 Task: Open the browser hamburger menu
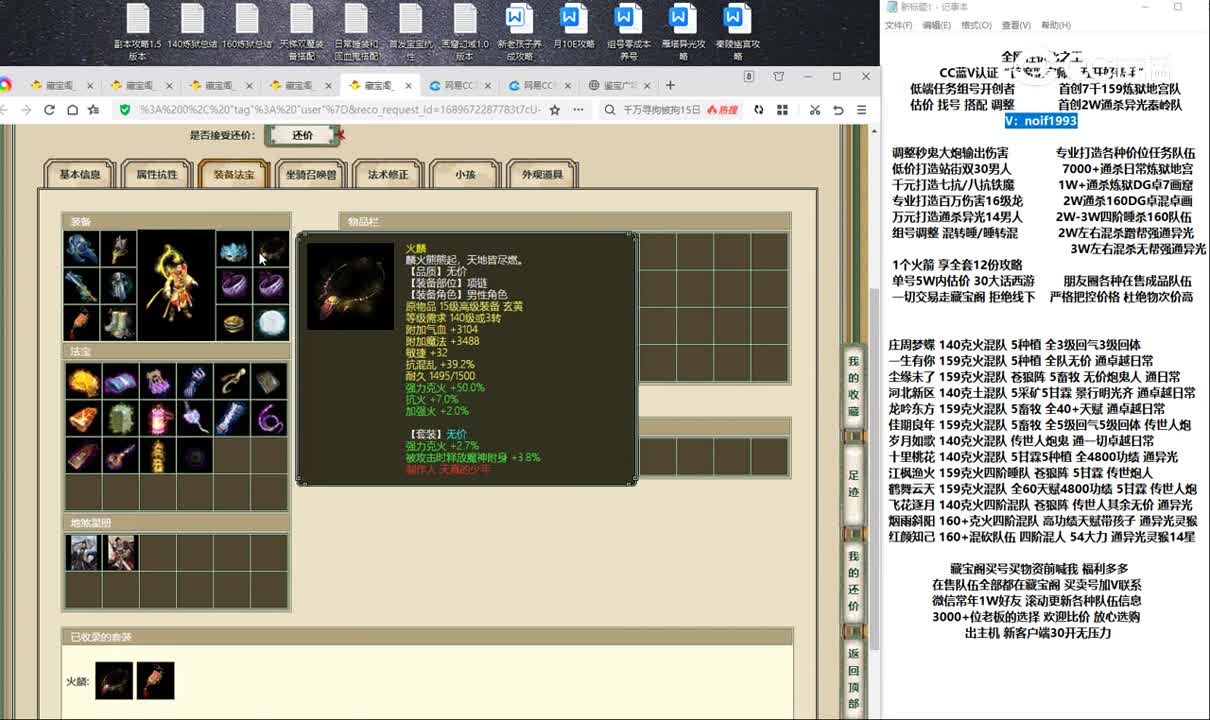coord(863,110)
